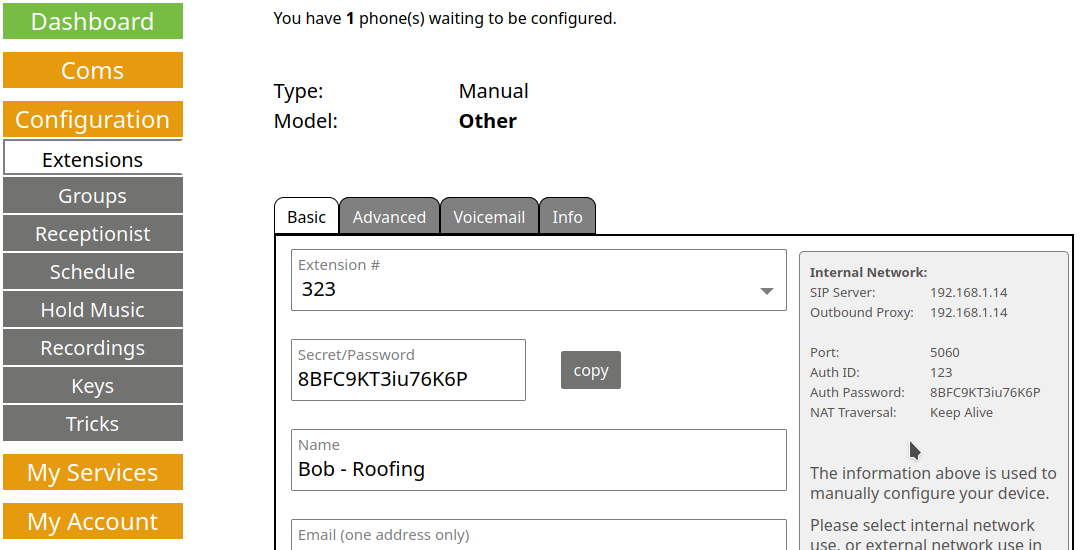This screenshot has width=1087, height=550.
Task: Navigate to Receptionist settings
Action: pyautogui.click(x=92, y=234)
